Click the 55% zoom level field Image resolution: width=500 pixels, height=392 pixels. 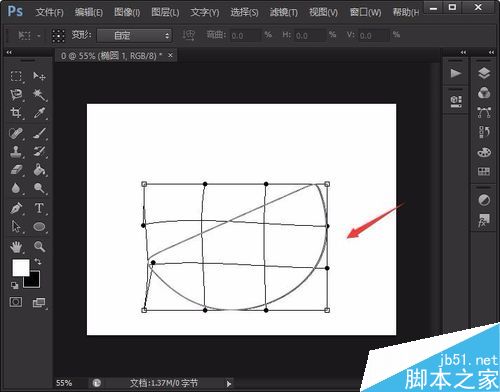coord(64,383)
